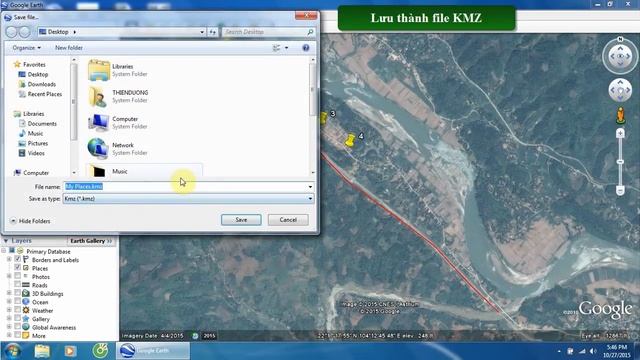Click the Forward navigation arrow in Save dialog
This screenshot has width=640, height=360.
tap(25, 31)
